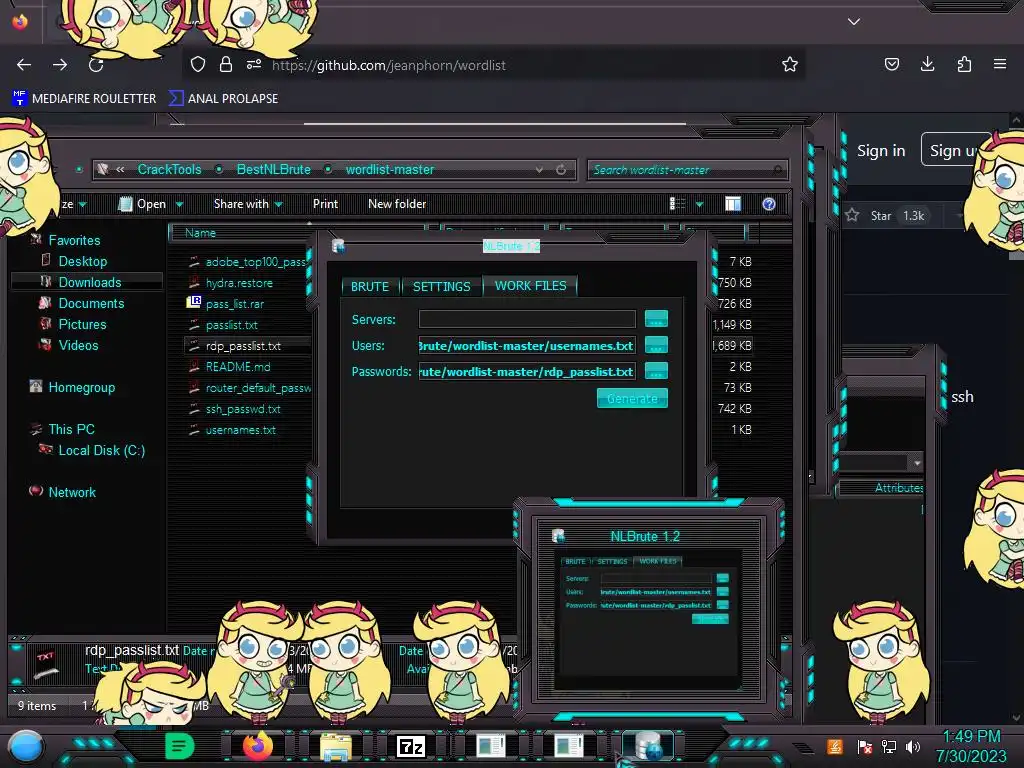Select hydra.restore file
The width and height of the screenshot is (1024, 768).
click(239, 283)
